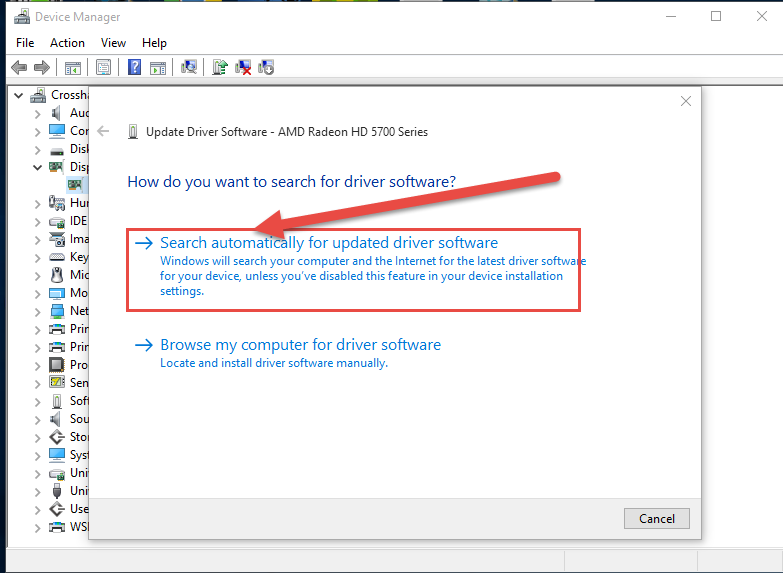The height and width of the screenshot is (573, 783).
Task: Toggle the Show/Hide Console Tree toolbar icon
Action: coord(73,67)
